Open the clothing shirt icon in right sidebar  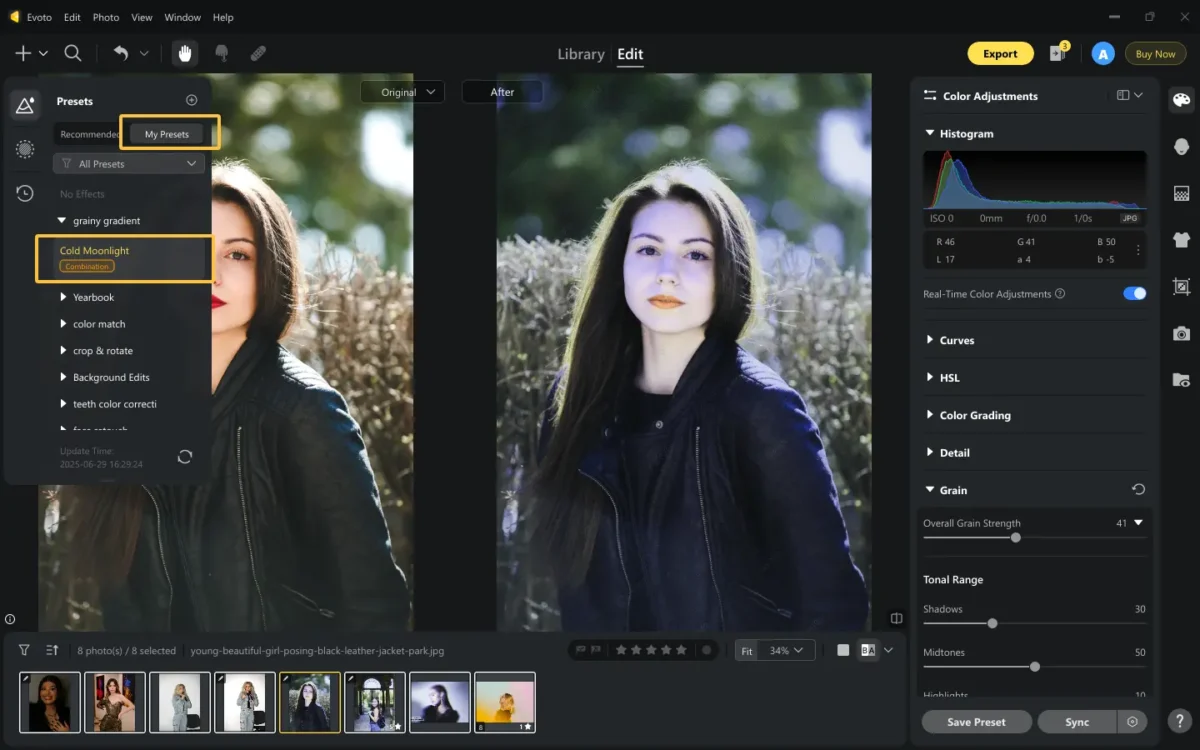pos(1181,240)
